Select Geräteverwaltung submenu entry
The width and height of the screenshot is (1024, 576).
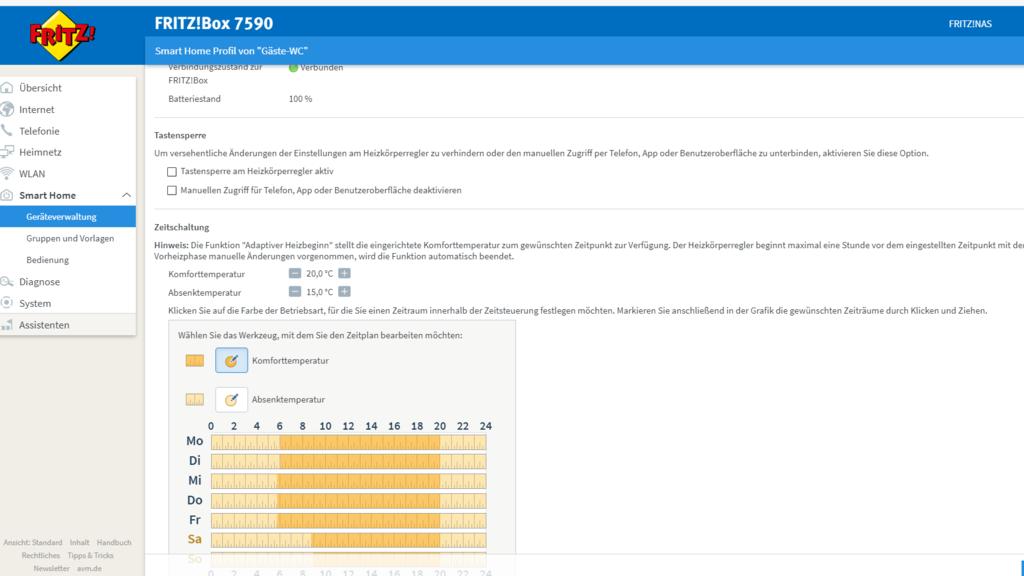61,217
